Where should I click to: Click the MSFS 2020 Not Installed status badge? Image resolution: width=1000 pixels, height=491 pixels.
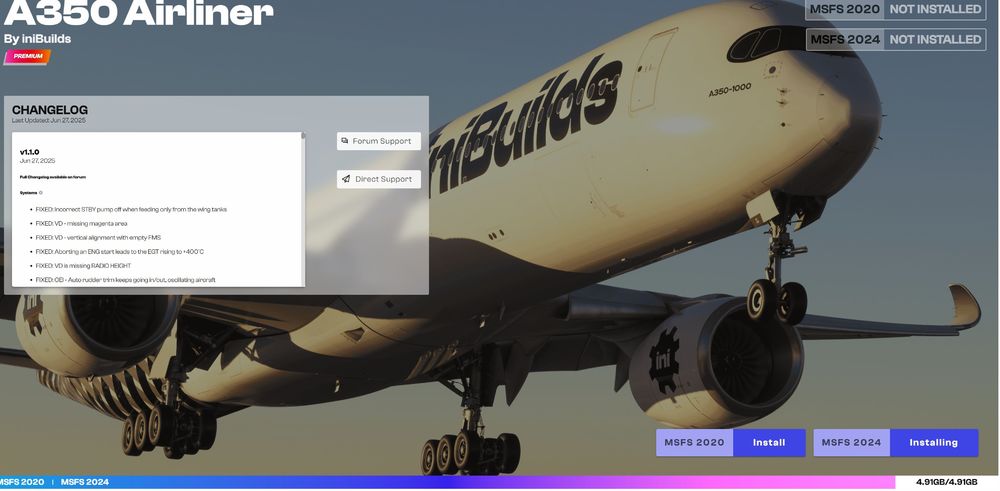tap(935, 9)
